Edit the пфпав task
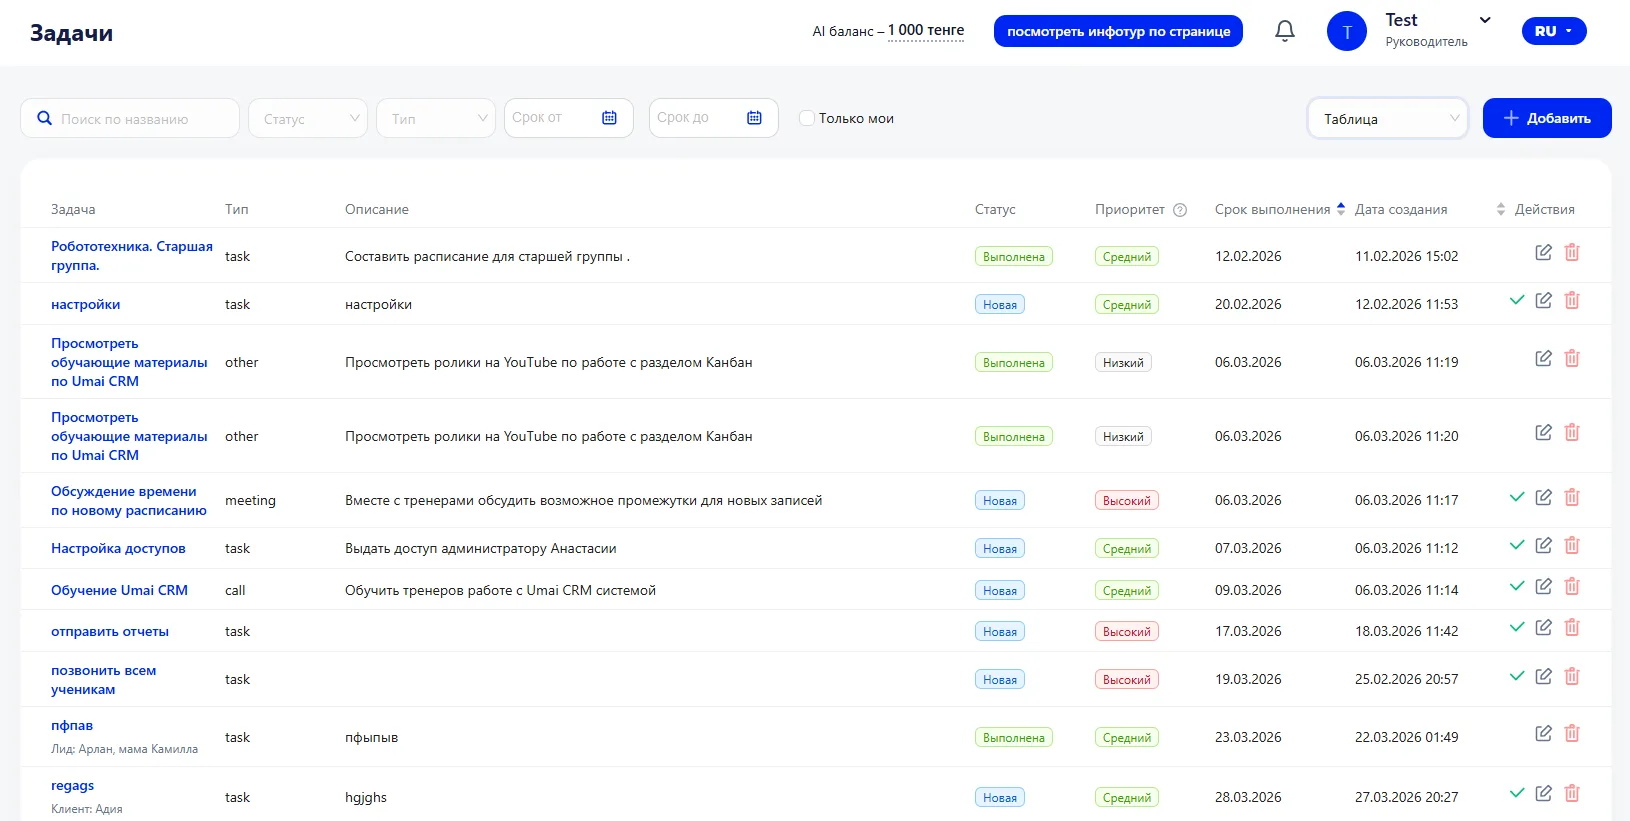This screenshot has height=821, width=1630. (x=1544, y=733)
